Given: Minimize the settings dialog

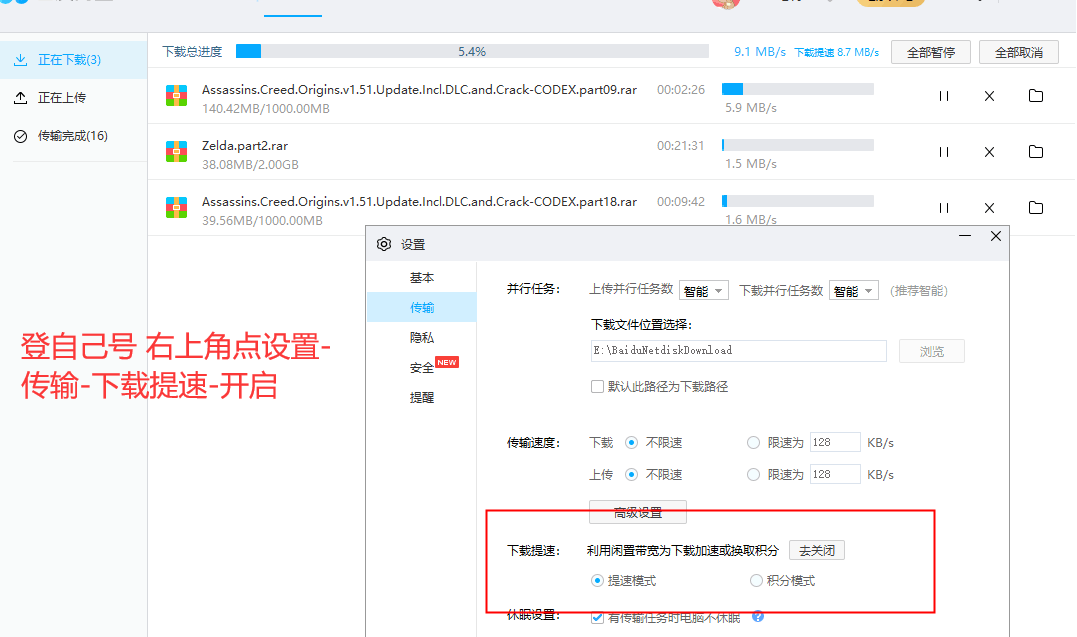Looking at the screenshot, I should pyautogui.click(x=965, y=236).
